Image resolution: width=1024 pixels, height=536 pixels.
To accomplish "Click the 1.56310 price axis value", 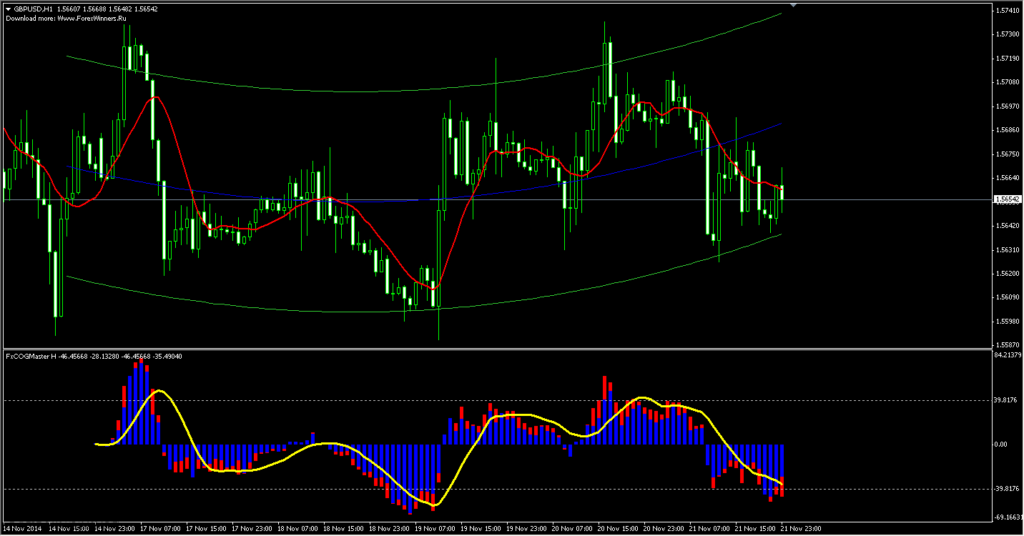I will [x=1007, y=249].
